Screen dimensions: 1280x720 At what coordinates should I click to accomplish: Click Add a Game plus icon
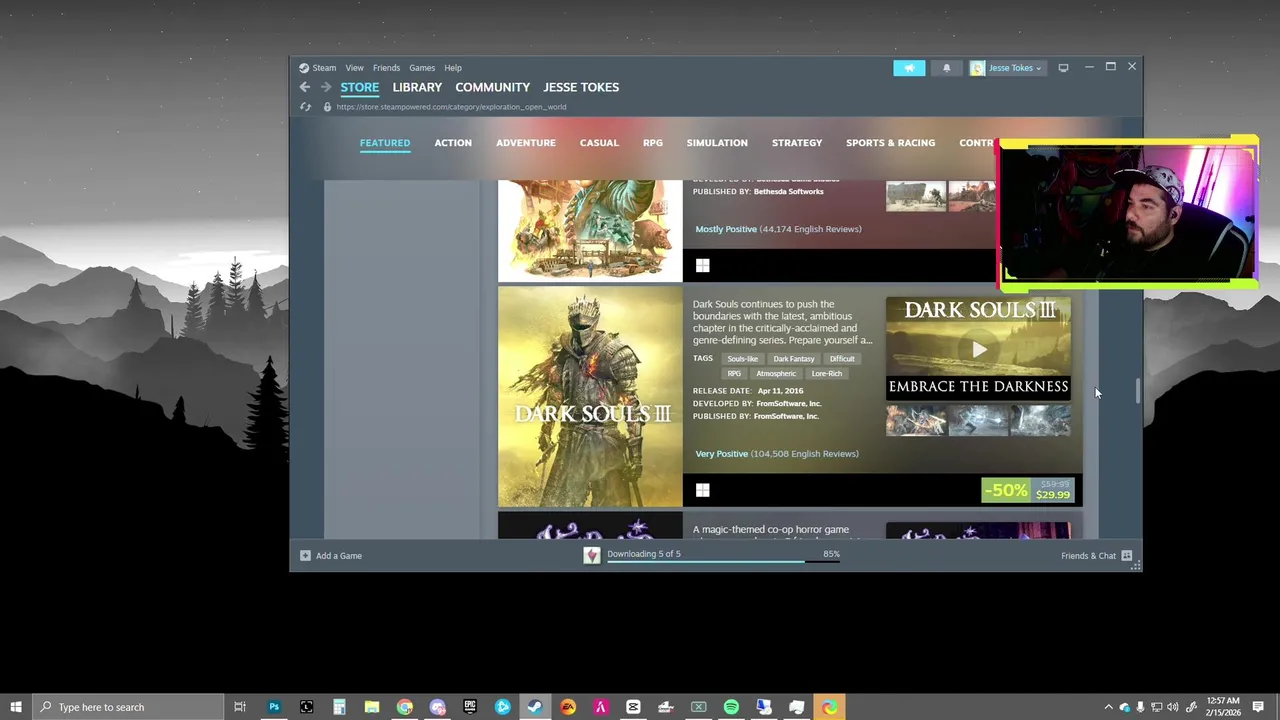click(305, 556)
